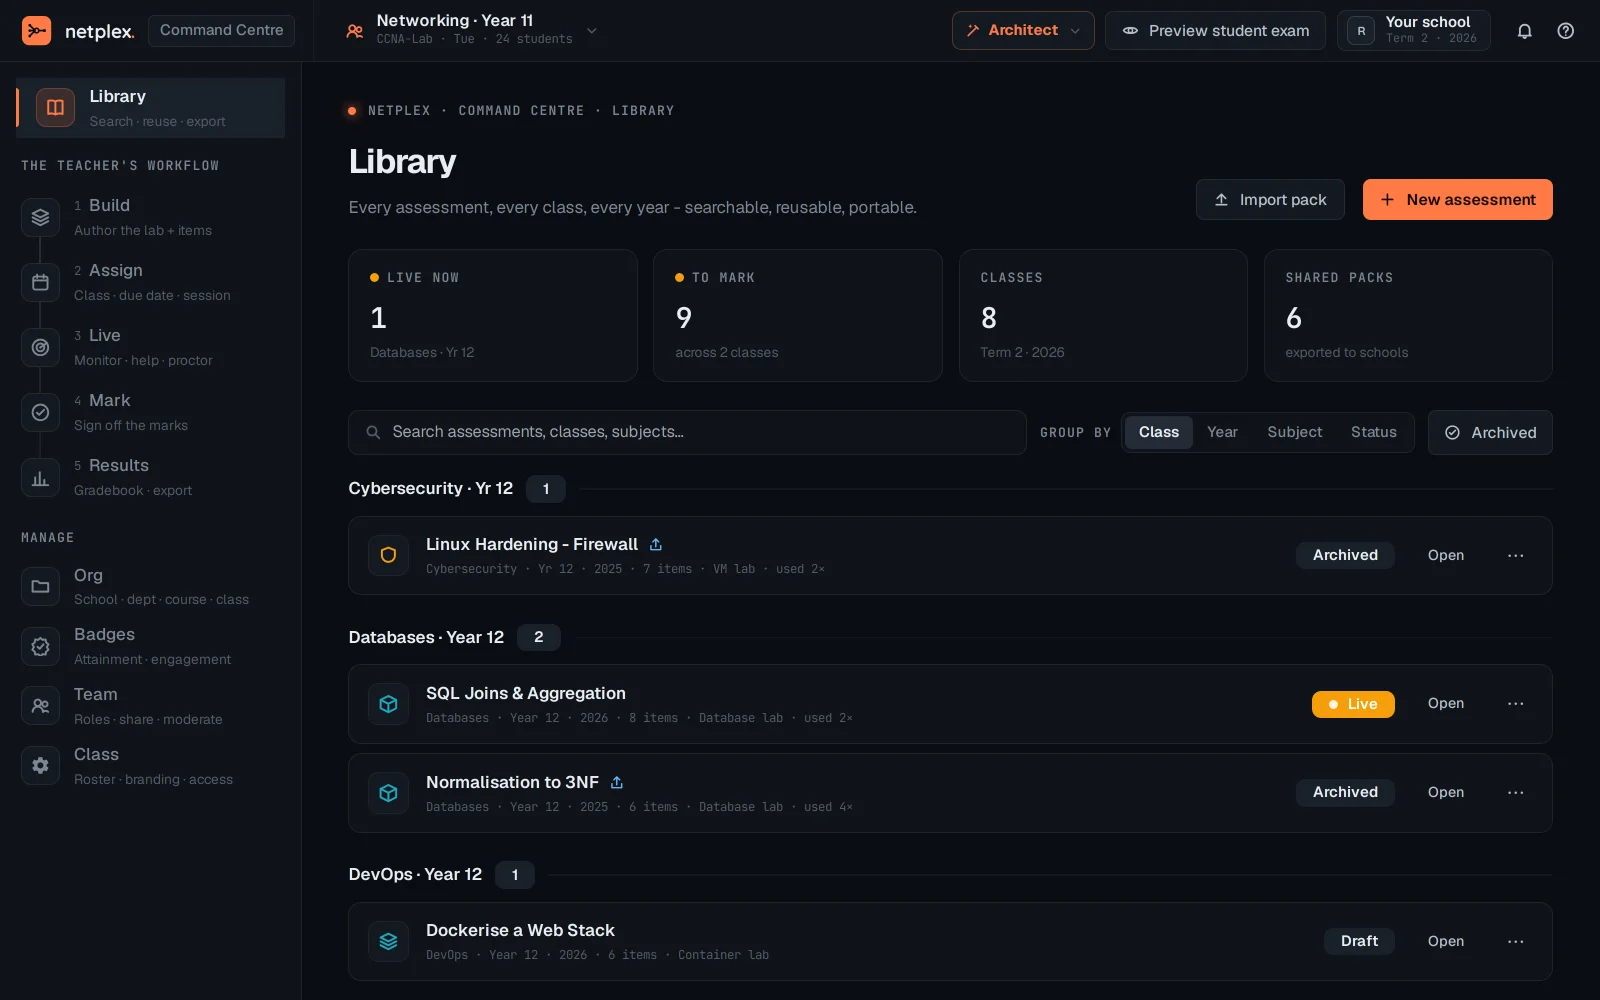Viewport: 1600px width, 1000px height.
Task: Click Import pack
Action: point(1270,199)
